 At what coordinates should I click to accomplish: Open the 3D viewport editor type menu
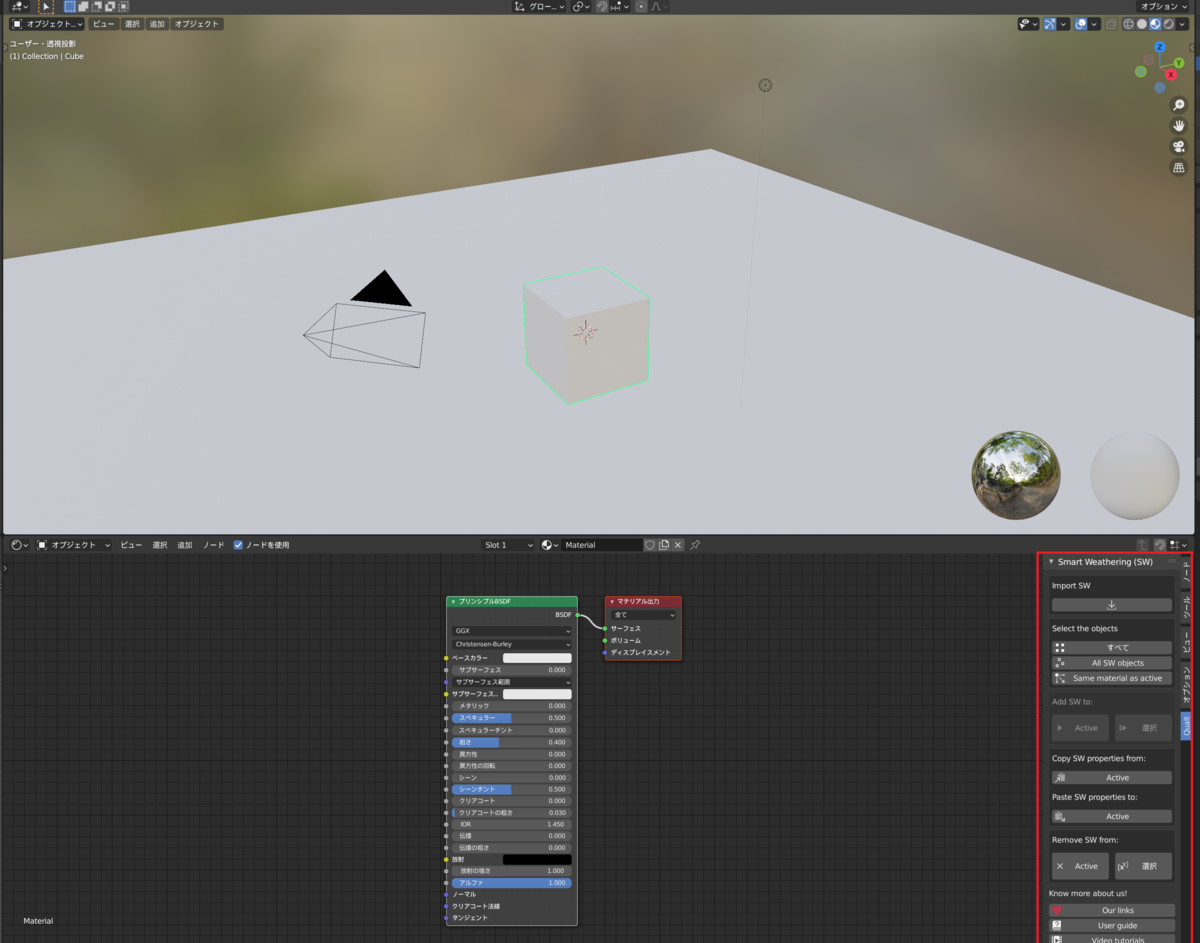coord(19,6)
